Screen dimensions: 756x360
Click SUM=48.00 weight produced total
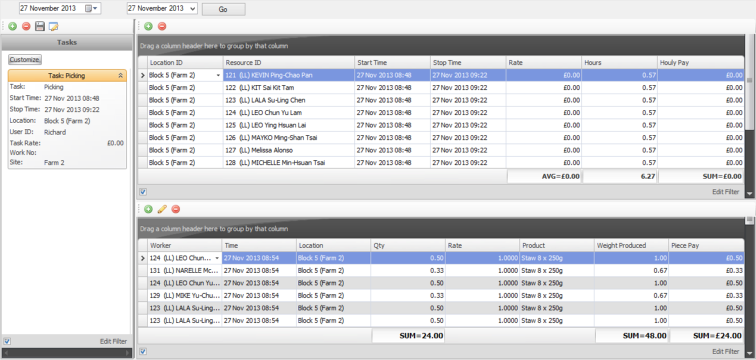pos(631,335)
